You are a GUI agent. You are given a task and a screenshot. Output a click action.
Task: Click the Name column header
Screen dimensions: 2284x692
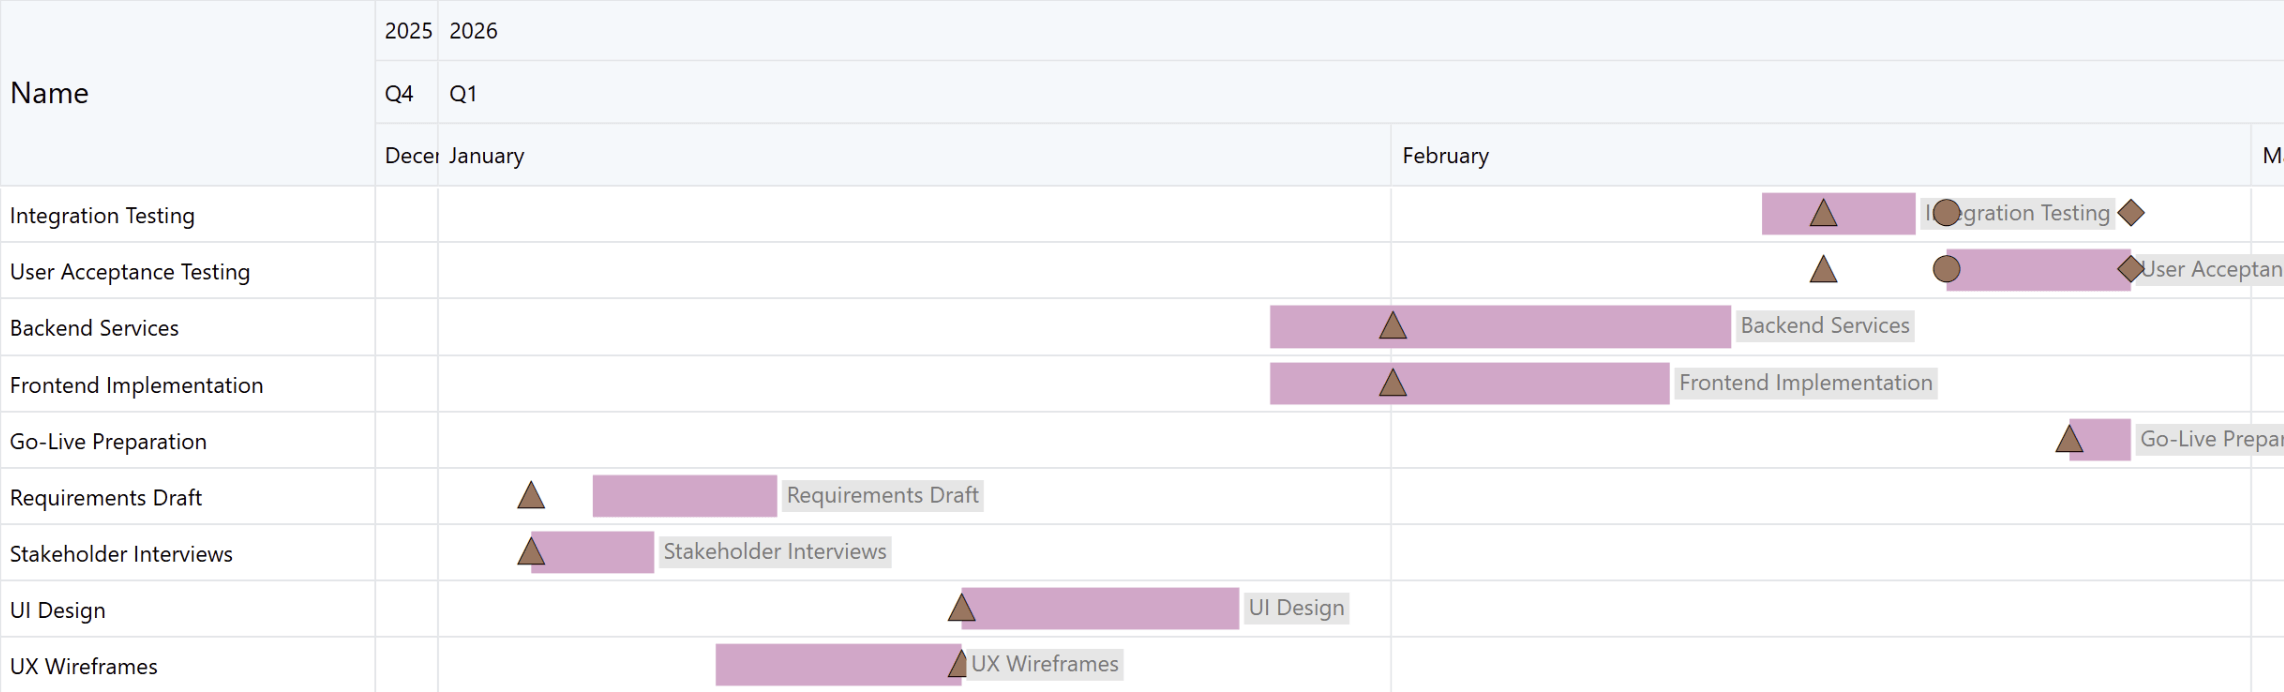[x=50, y=93]
